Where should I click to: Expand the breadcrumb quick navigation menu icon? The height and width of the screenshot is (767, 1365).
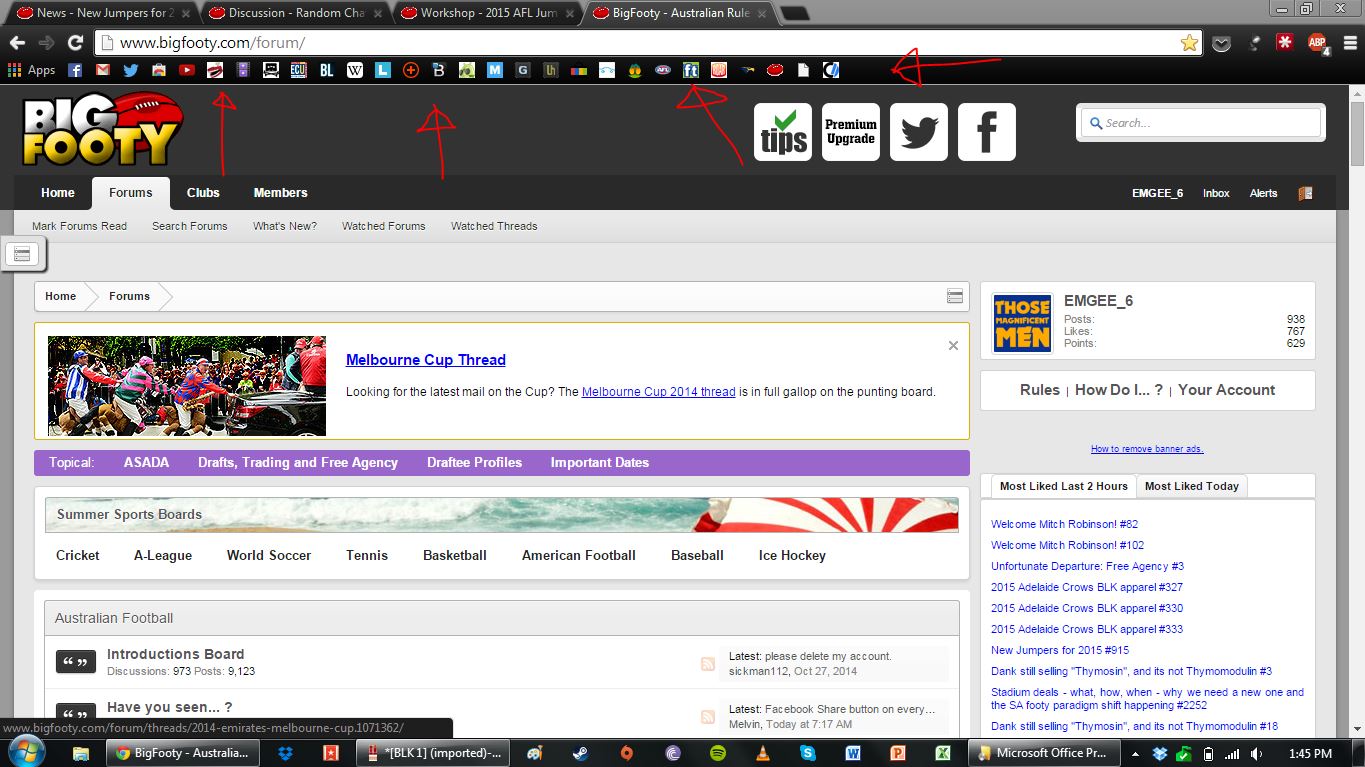click(x=954, y=296)
